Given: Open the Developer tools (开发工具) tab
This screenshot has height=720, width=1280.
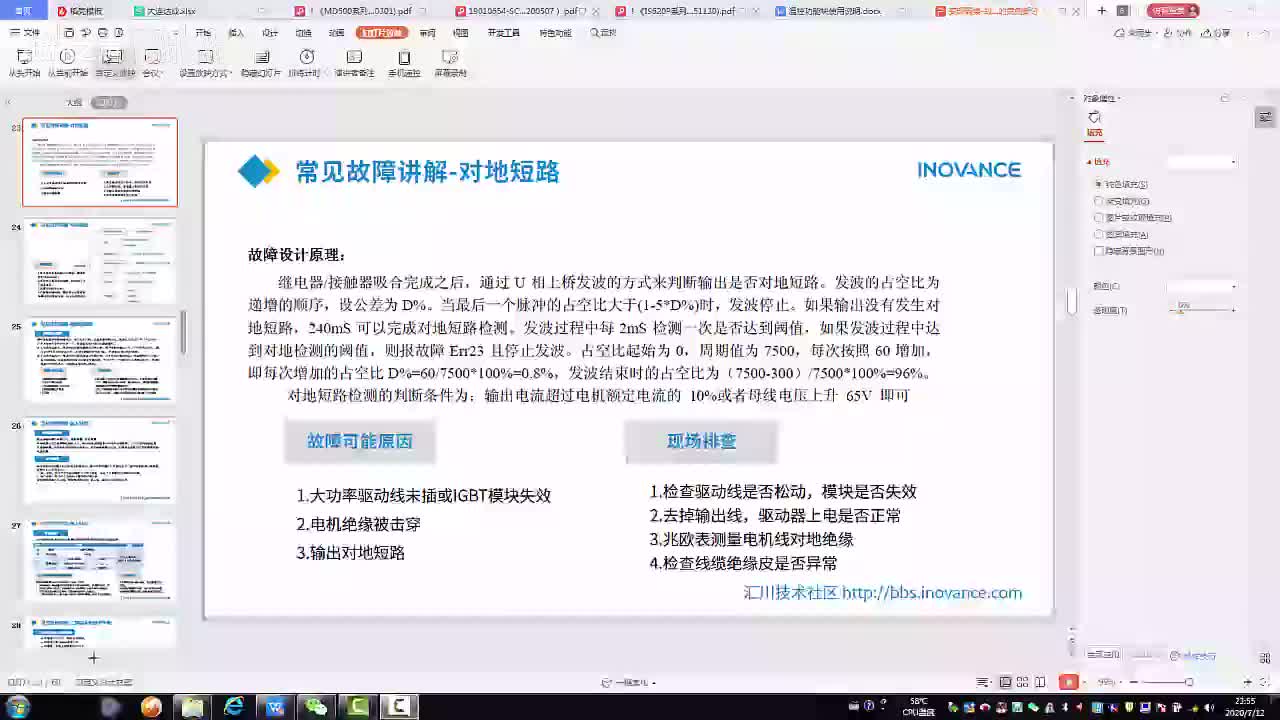Looking at the screenshot, I should click(x=504, y=33).
